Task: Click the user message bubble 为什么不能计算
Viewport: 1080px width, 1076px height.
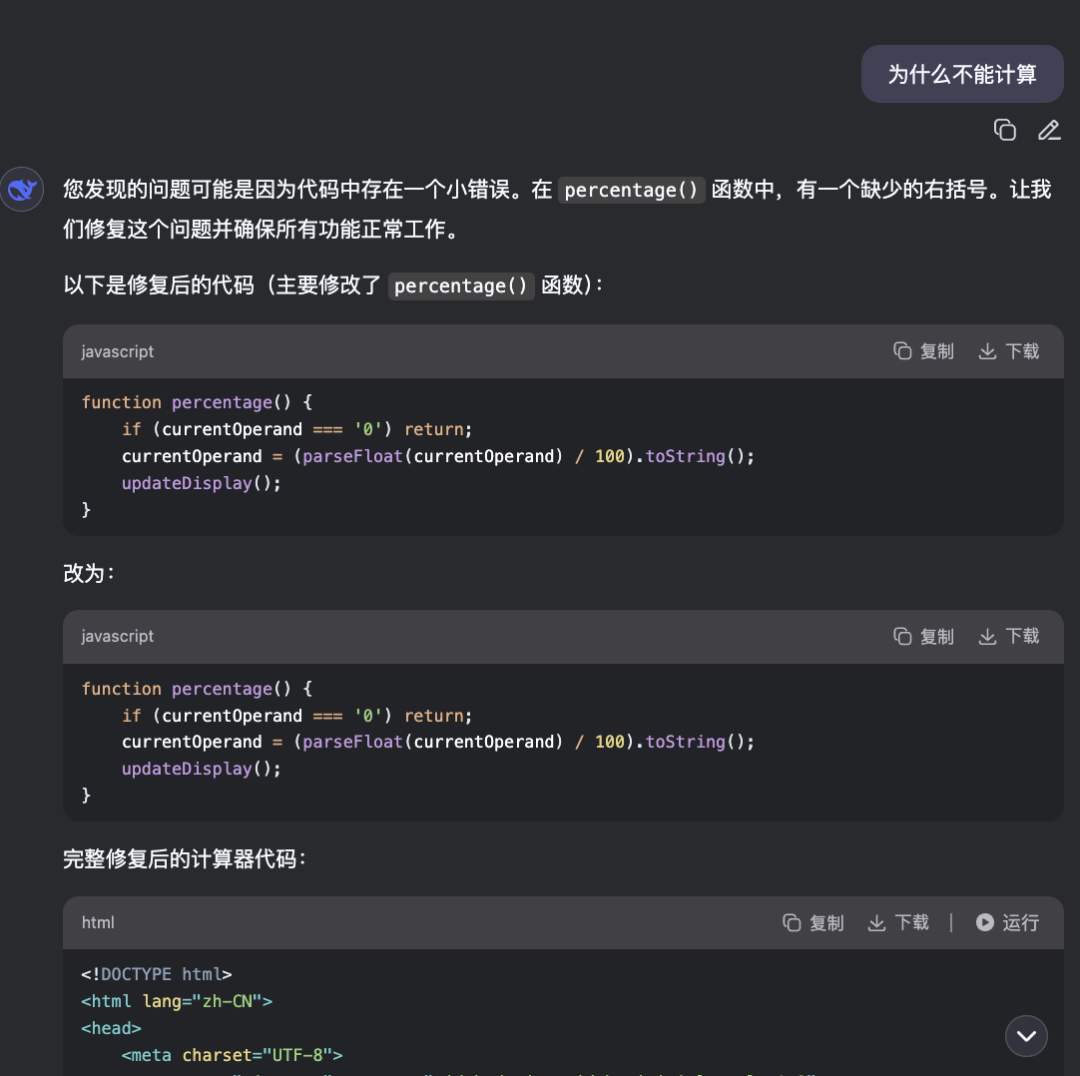Action: pyautogui.click(x=962, y=74)
